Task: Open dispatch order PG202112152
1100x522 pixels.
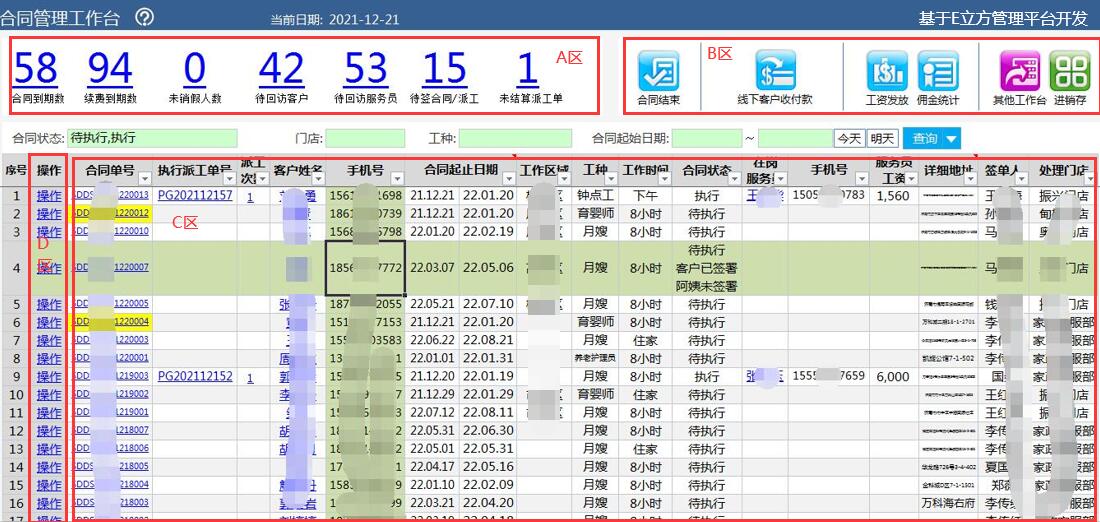Action: click(x=195, y=376)
